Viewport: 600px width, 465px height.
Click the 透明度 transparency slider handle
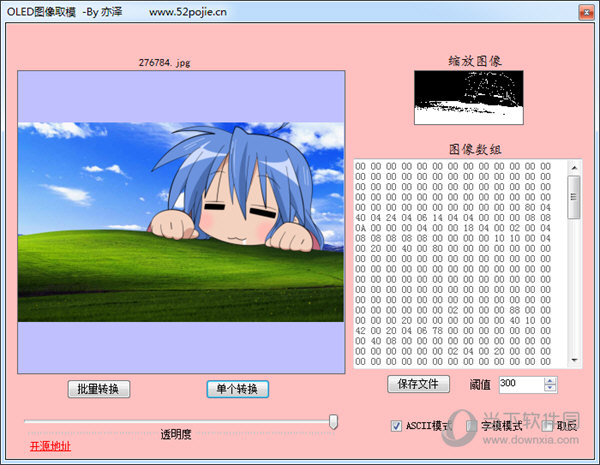tap(333, 421)
